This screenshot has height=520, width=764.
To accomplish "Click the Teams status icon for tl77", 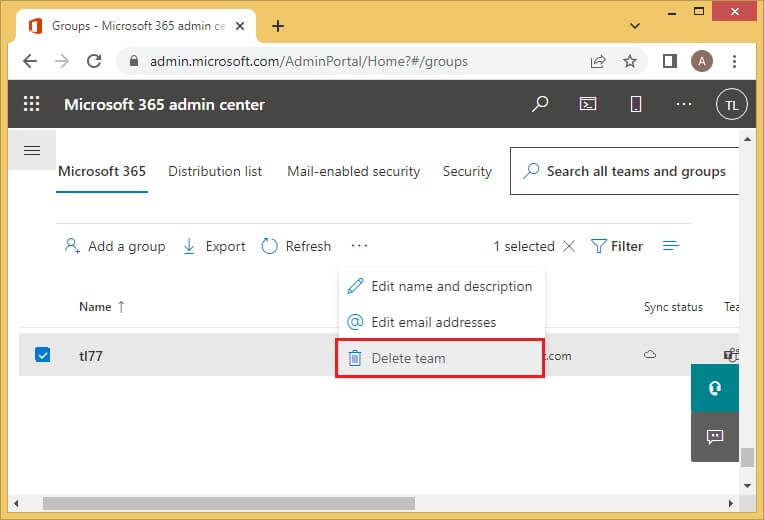I will 731,355.
